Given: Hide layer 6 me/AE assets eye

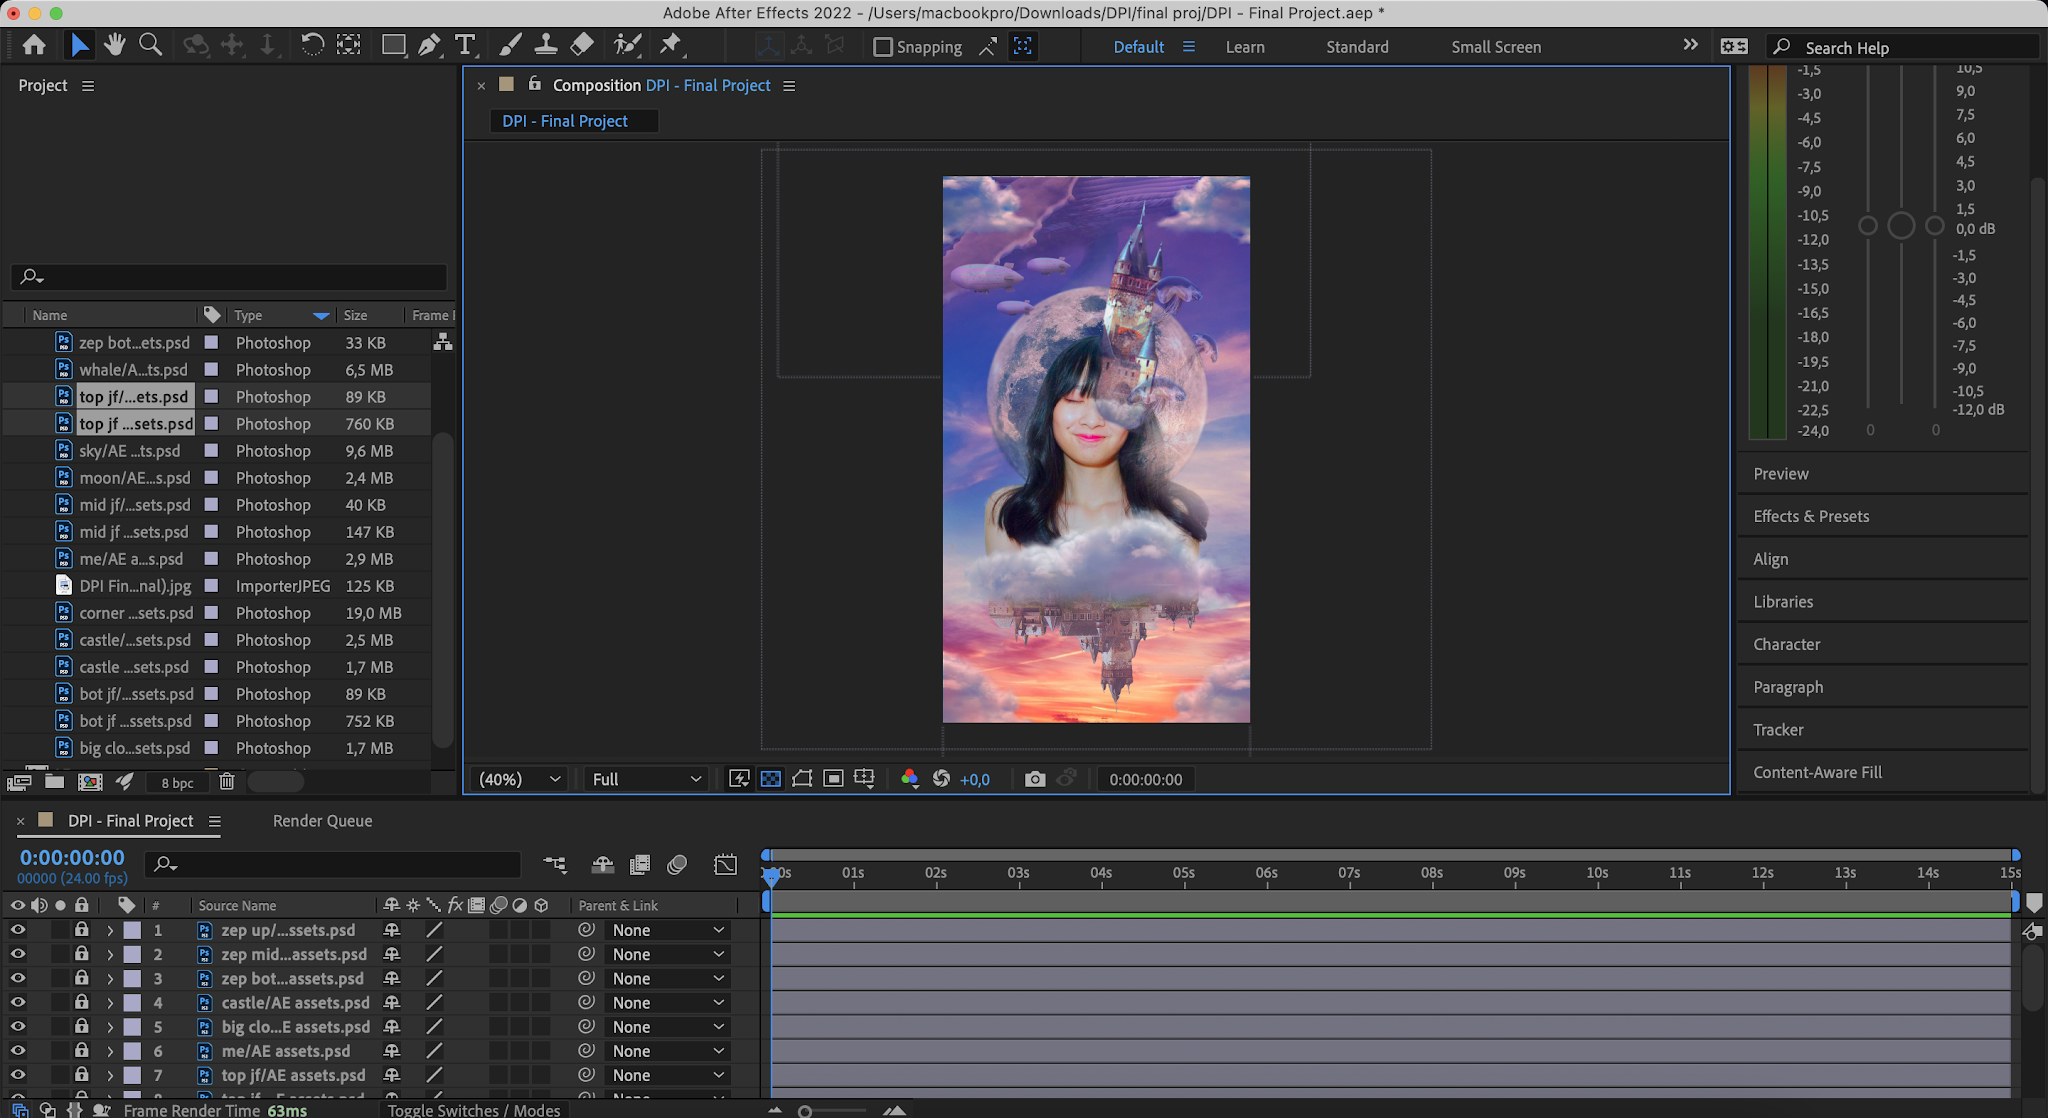Looking at the screenshot, I should pos(17,1051).
